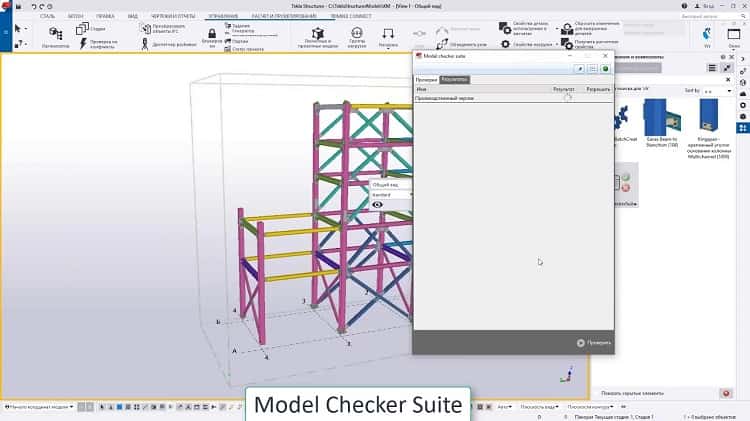Image resolution: width=750 pixels, height=421 pixels.
Task: Open the Sort by dropdown in catalog
Action: coord(709,91)
